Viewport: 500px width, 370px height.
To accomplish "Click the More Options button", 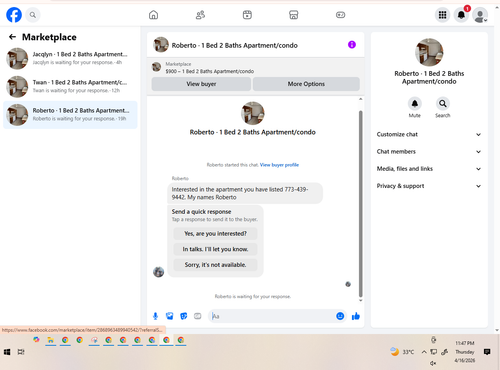I will pyautogui.click(x=306, y=84).
